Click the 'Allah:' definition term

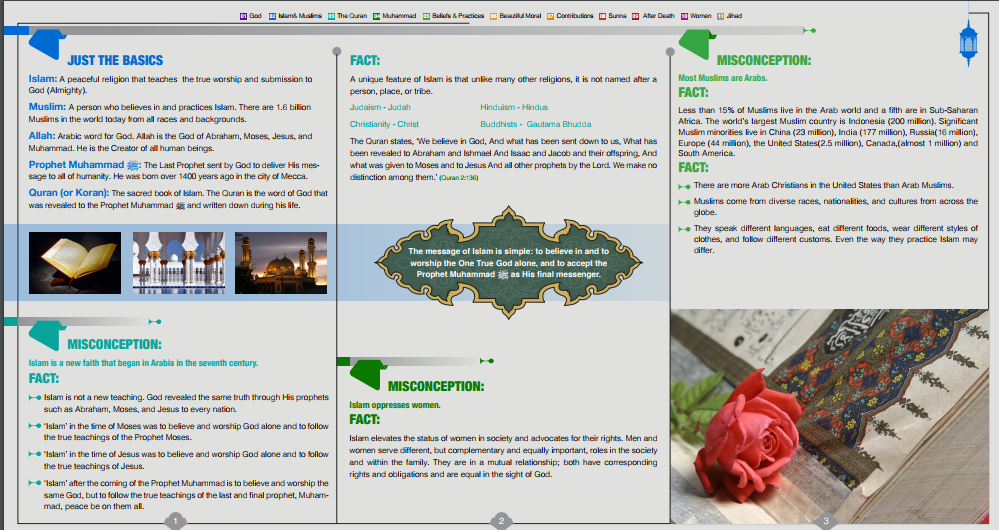[x=41, y=136]
